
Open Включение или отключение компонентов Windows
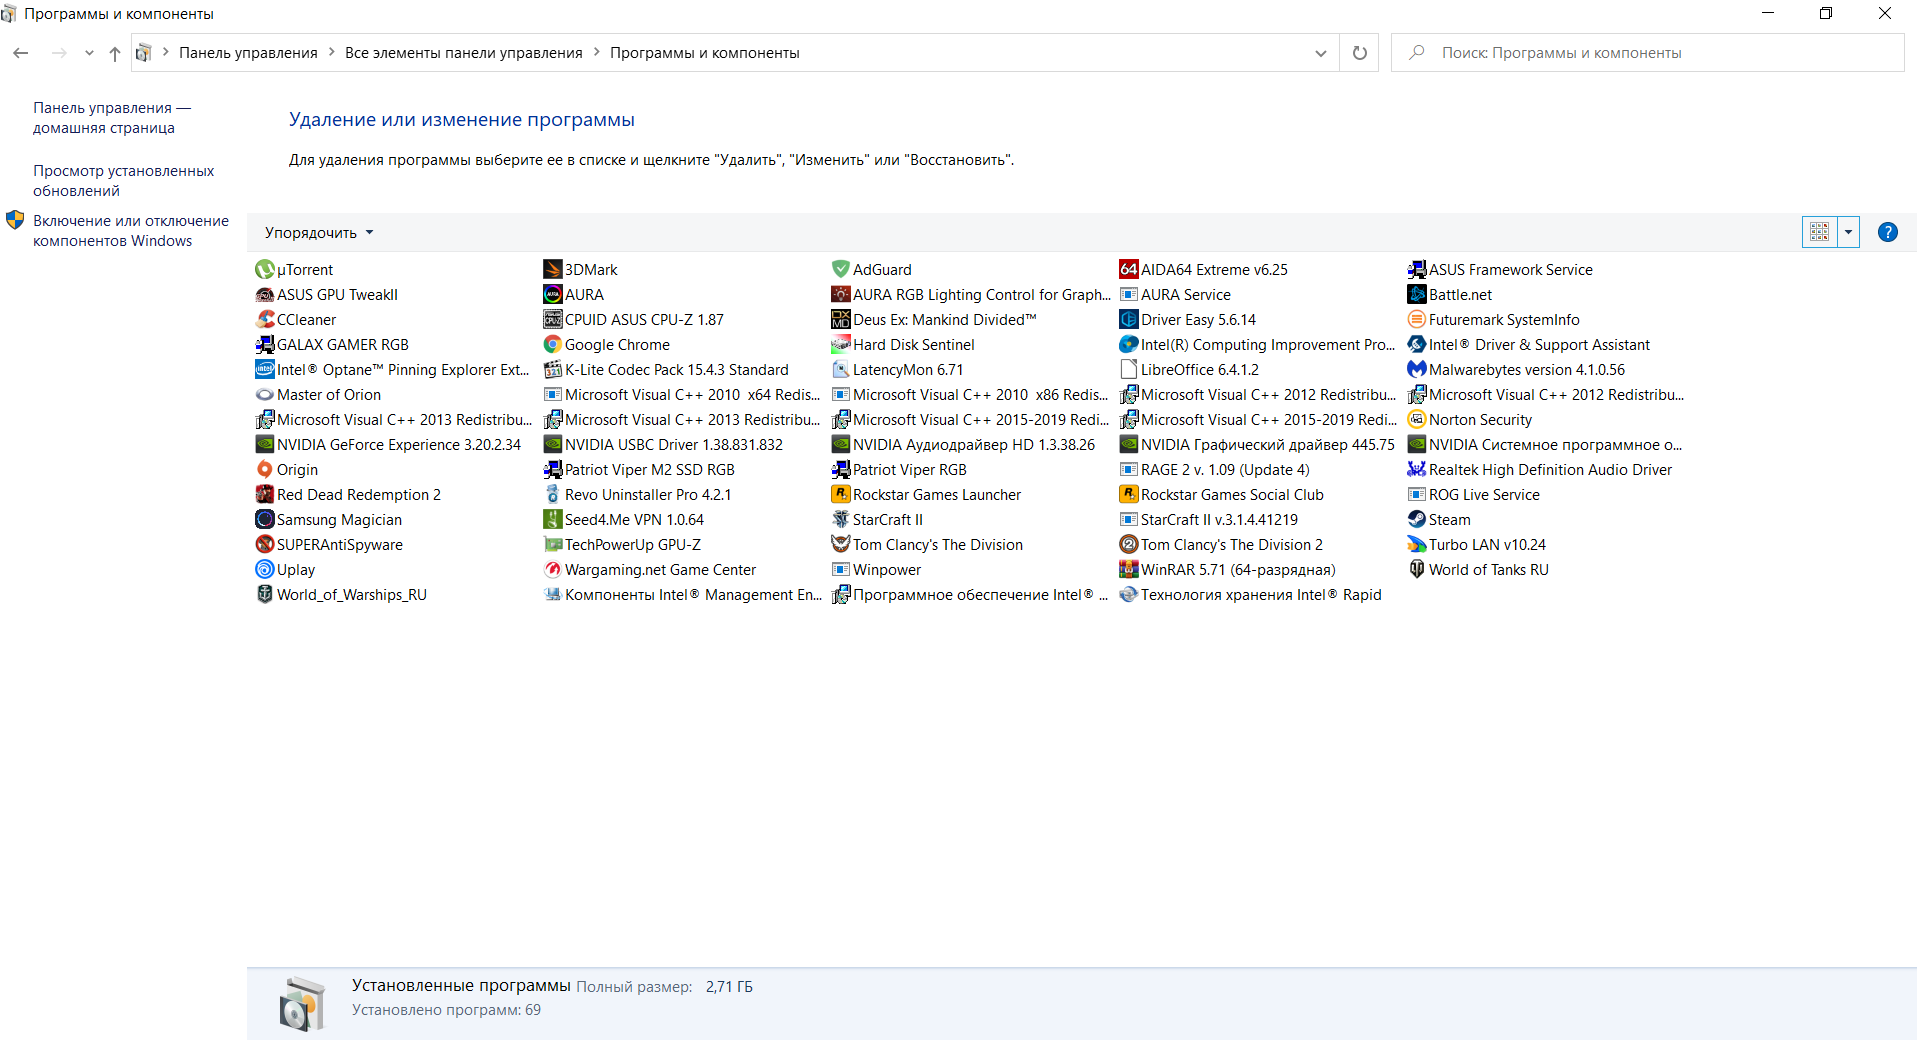coord(131,231)
